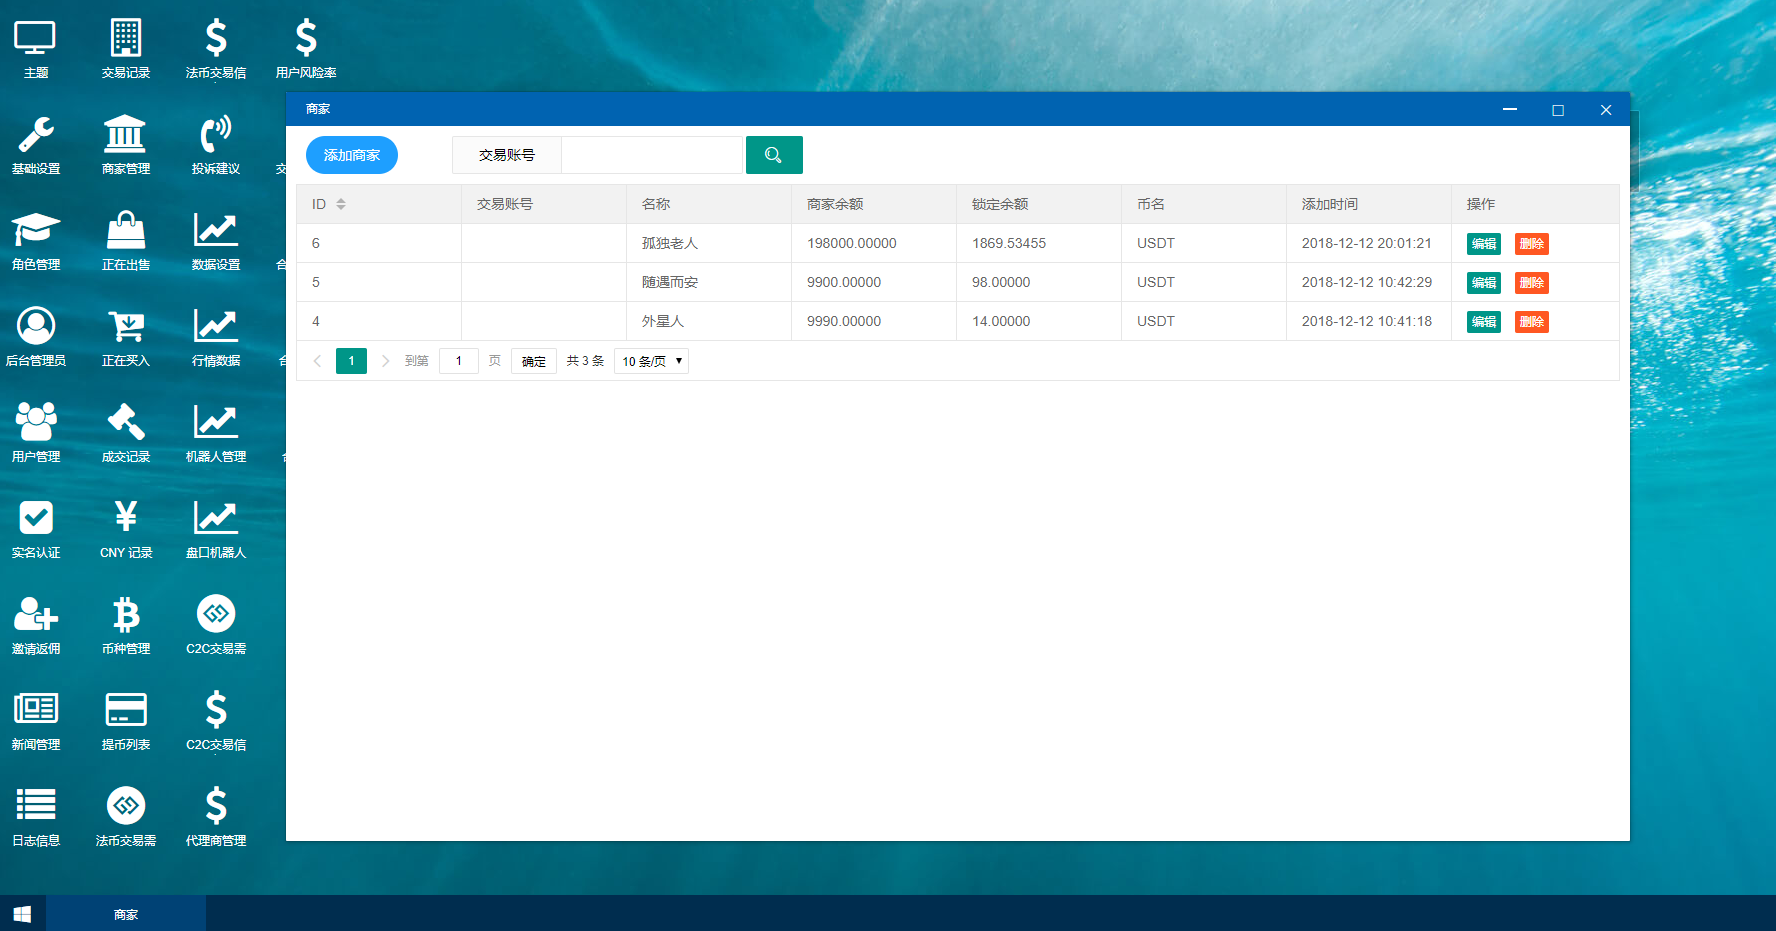Edit merchant 外星人 row
This screenshot has height=931, width=1776.
tap(1484, 322)
